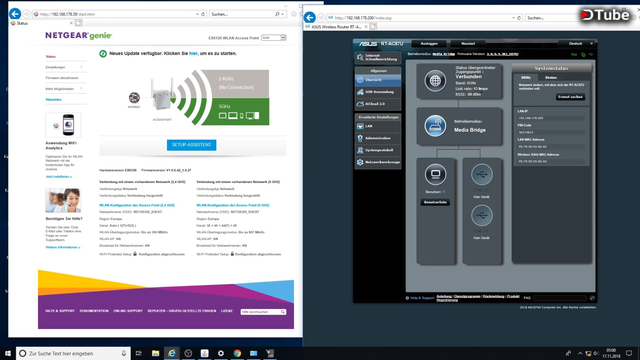Open USB Anwendung in ASUS sidebar
This screenshot has width=640, height=360.
pyautogui.click(x=378, y=92)
